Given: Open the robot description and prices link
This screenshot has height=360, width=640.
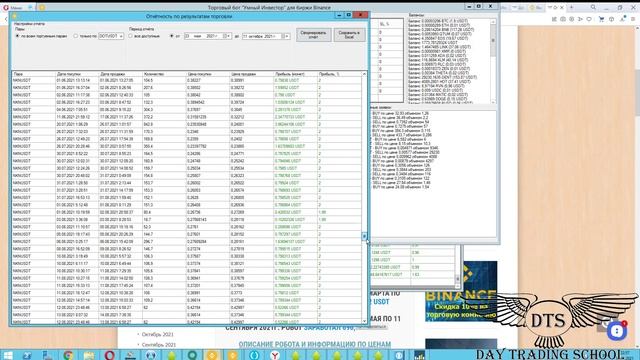Looking at the screenshot, I should tap(315, 344).
